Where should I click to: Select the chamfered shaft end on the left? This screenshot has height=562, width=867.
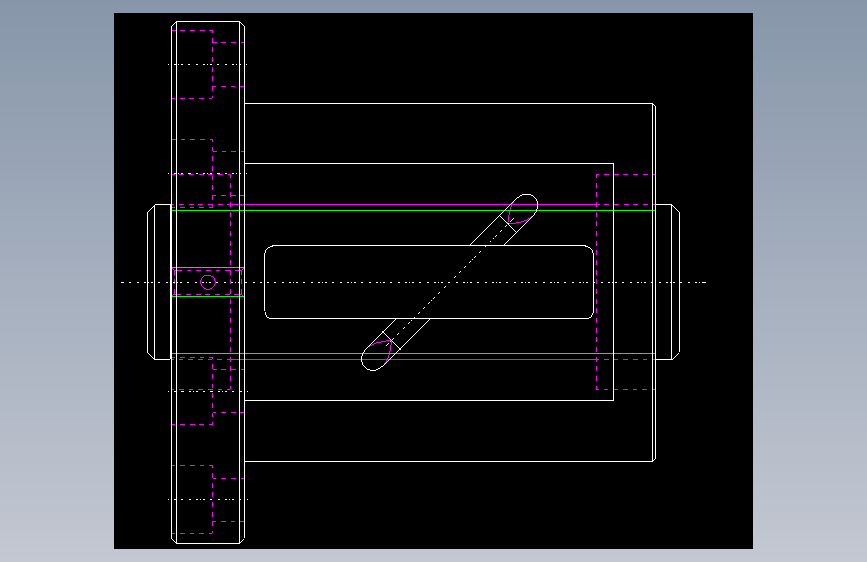pyautogui.click(x=159, y=282)
